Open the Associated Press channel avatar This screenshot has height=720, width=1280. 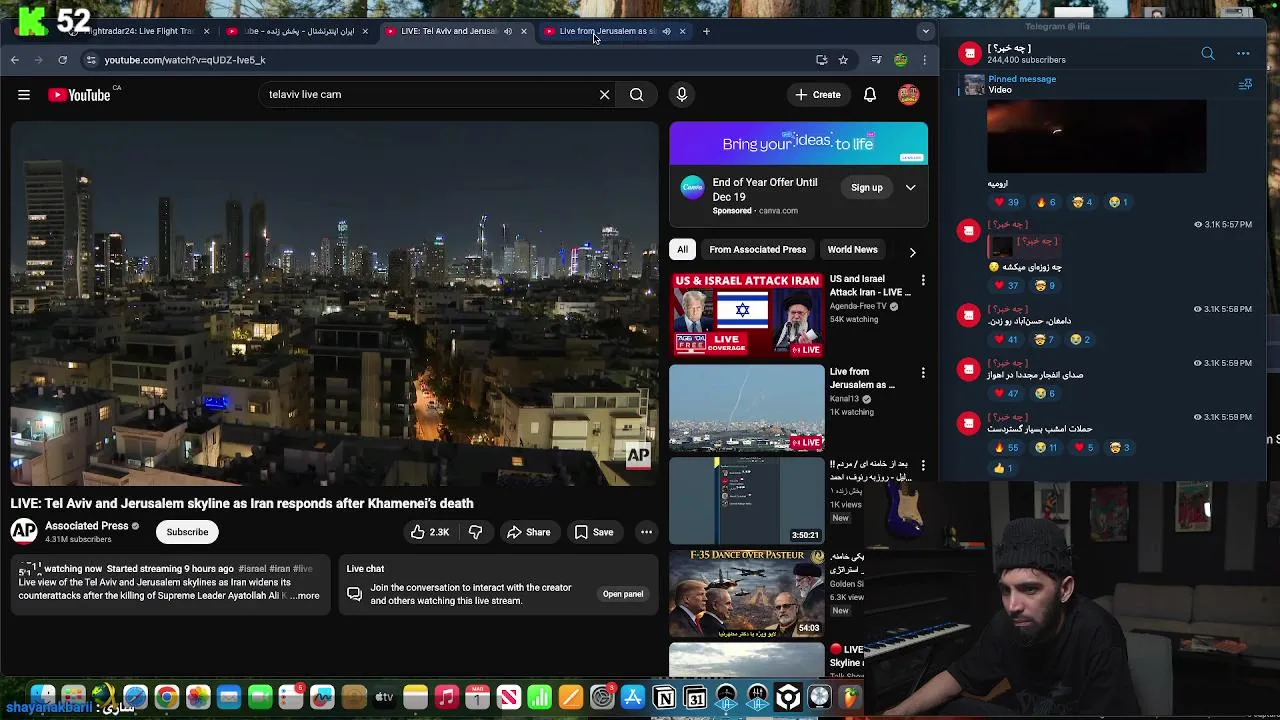(x=24, y=532)
